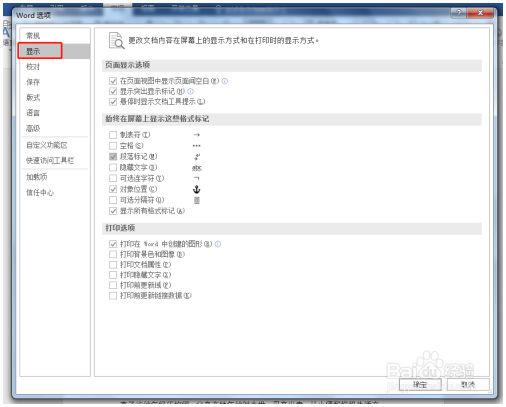Toggle the 空格 checkbox
This screenshot has width=506, height=407.
pos(113,146)
